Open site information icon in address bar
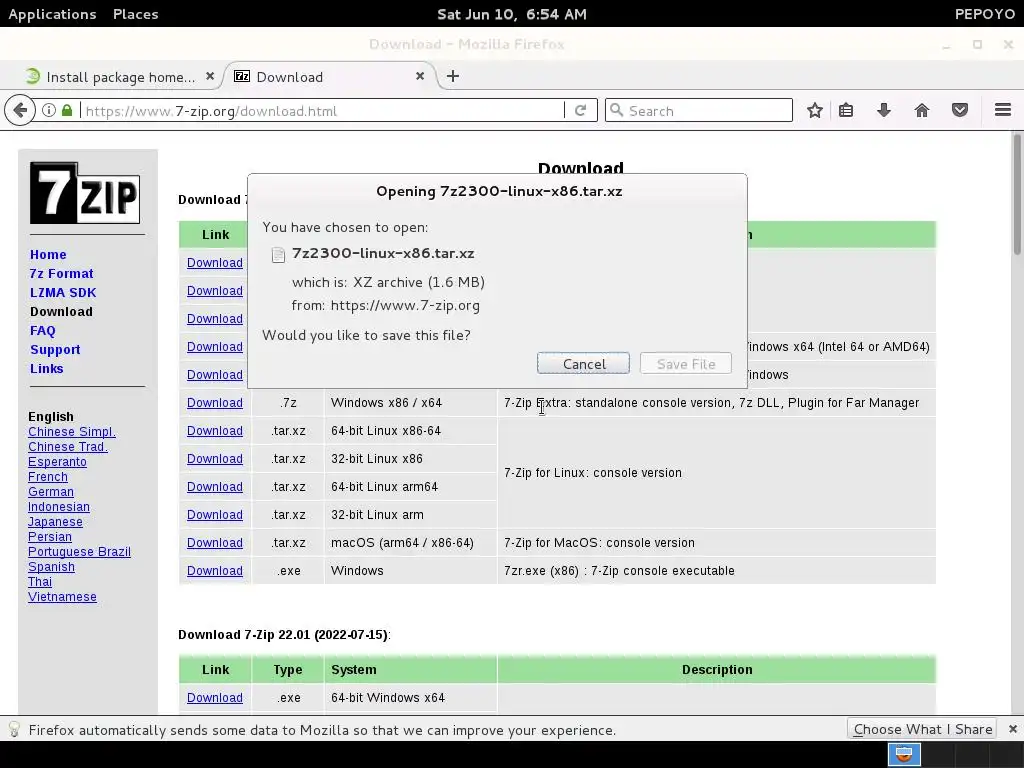 click(49, 110)
